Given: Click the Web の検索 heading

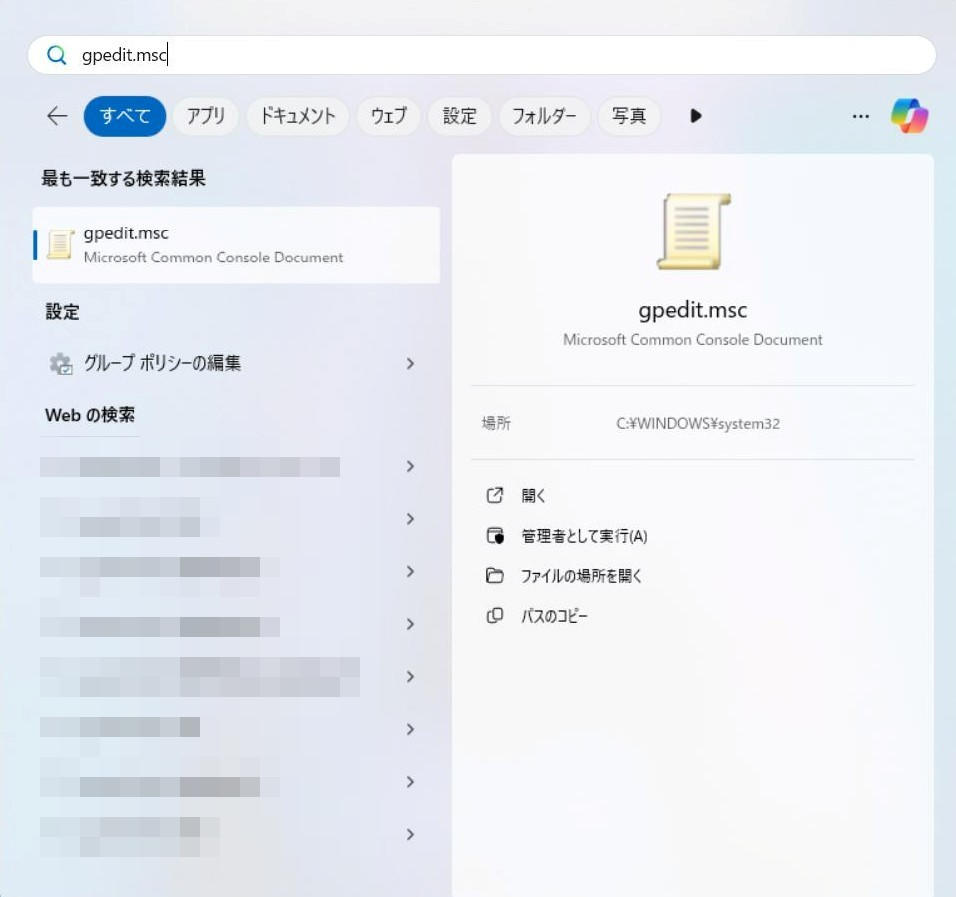Looking at the screenshot, I should pyautogui.click(x=90, y=415).
